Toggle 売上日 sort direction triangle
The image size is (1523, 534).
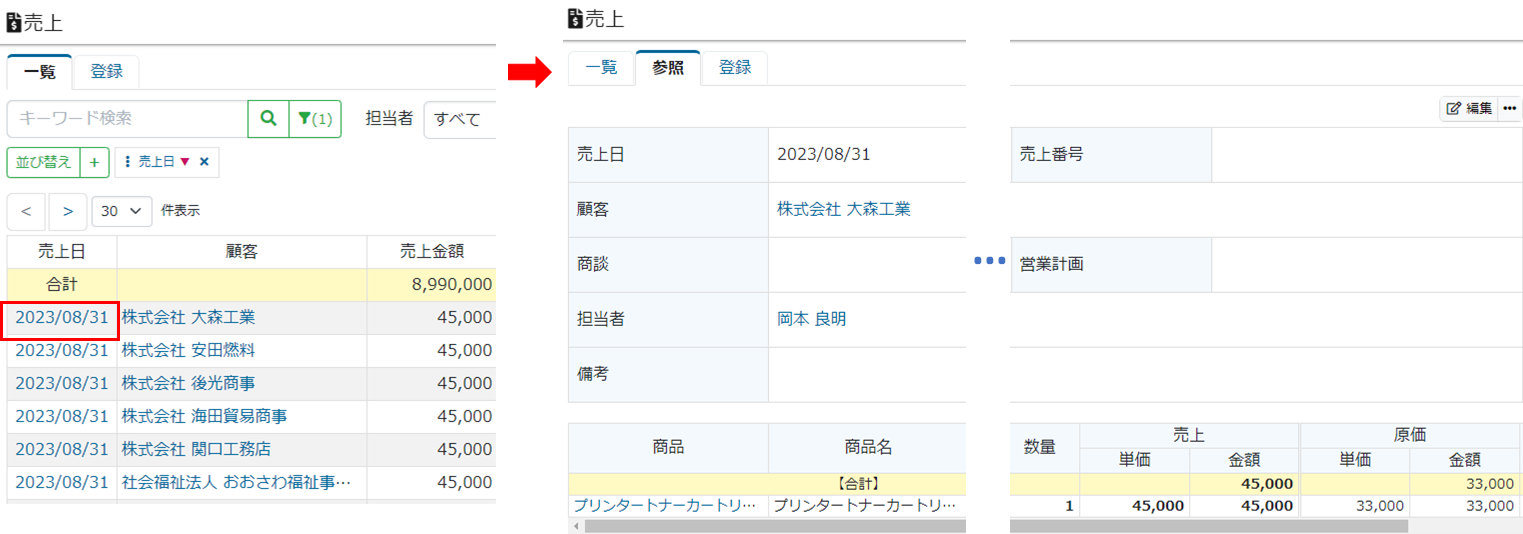(x=184, y=161)
